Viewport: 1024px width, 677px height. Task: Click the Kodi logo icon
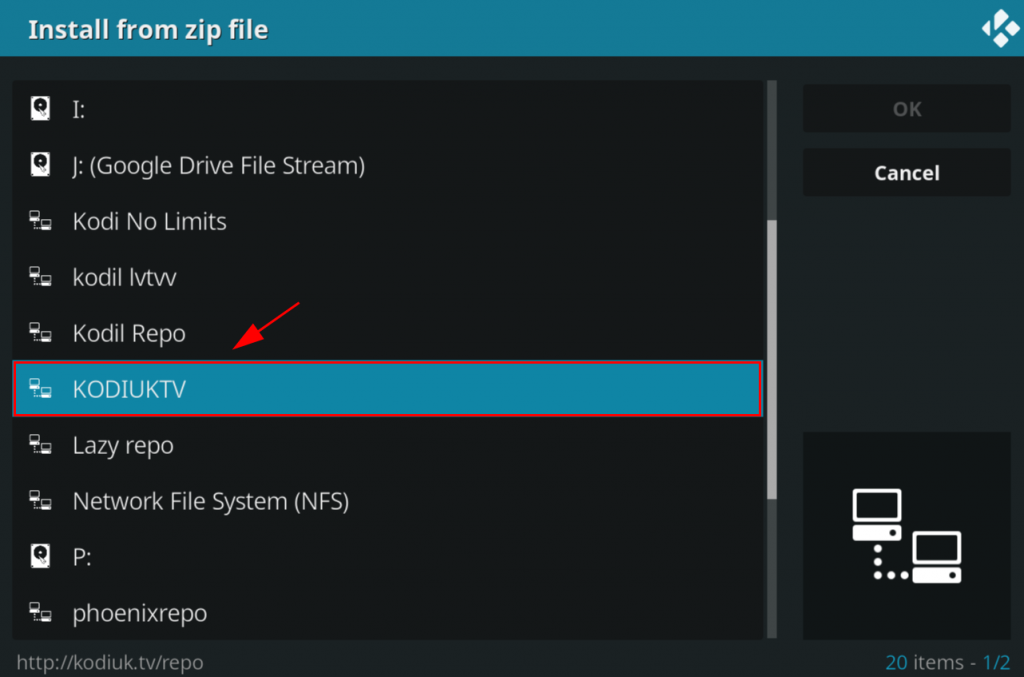click(1000, 29)
